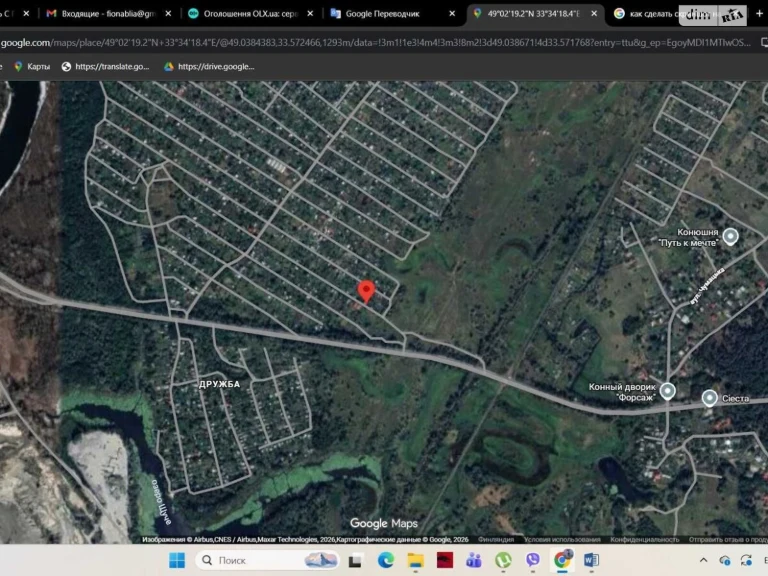Viewport: 768px width, 576px height.
Task: Open the red app icon on taskbar
Action: coord(445,560)
